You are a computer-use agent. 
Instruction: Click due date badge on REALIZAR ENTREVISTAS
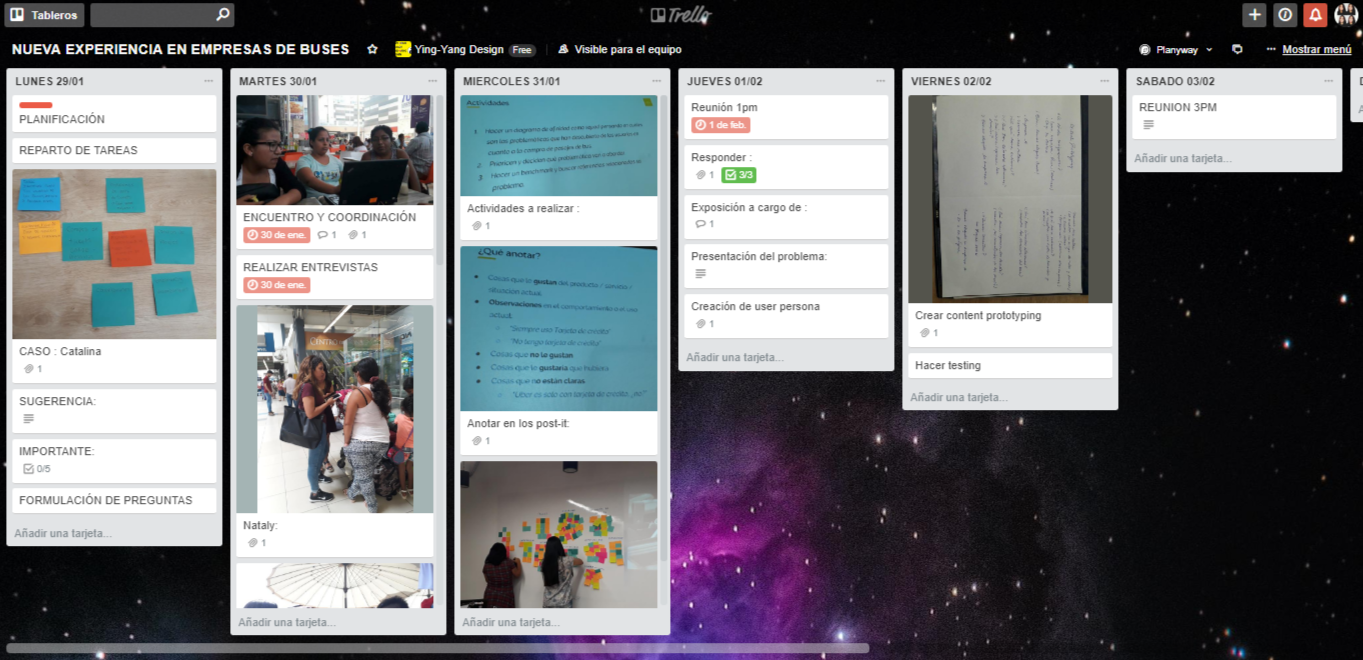[277, 285]
